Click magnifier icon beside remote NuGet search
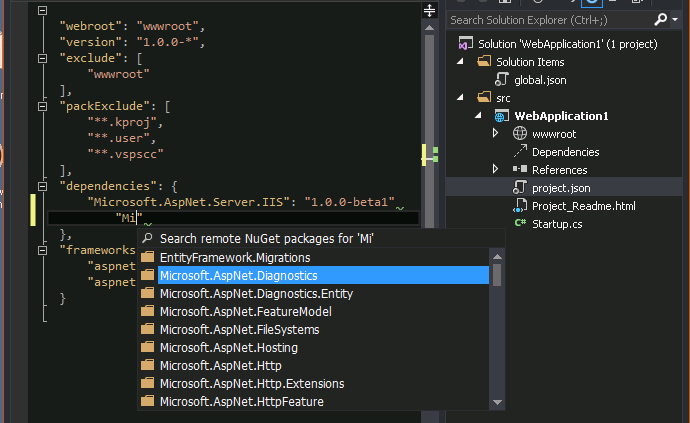 point(147,238)
